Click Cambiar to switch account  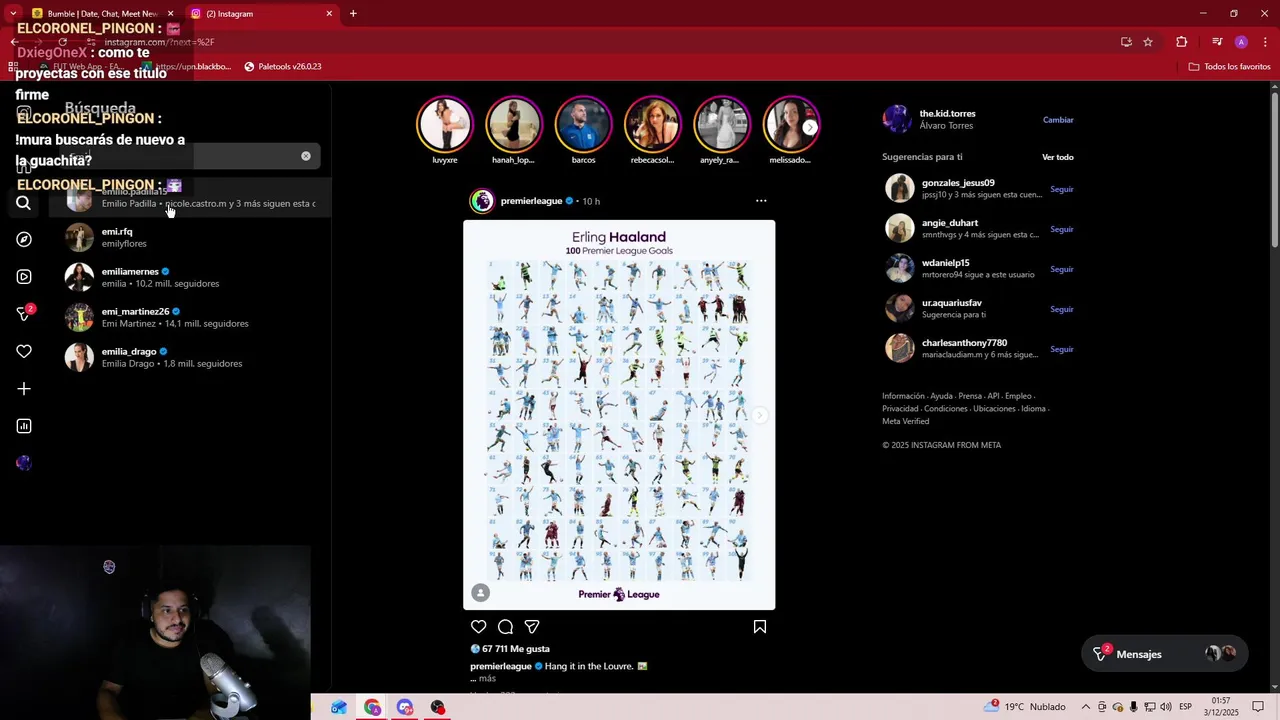tap(1058, 120)
